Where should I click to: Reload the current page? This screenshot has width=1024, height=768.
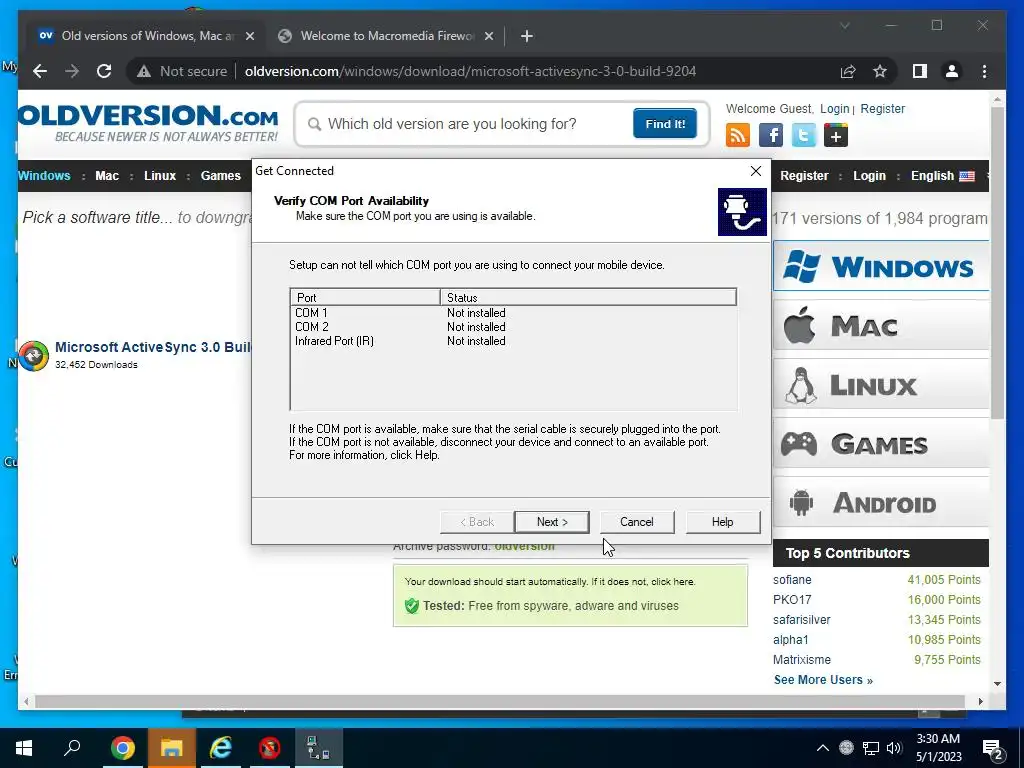104,71
